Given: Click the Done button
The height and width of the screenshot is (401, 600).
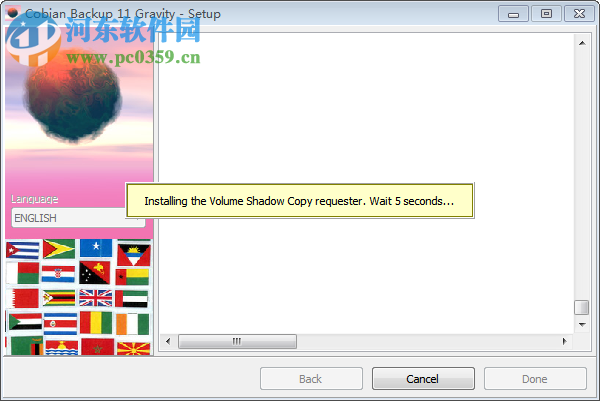Looking at the screenshot, I should (x=535, y=378).
